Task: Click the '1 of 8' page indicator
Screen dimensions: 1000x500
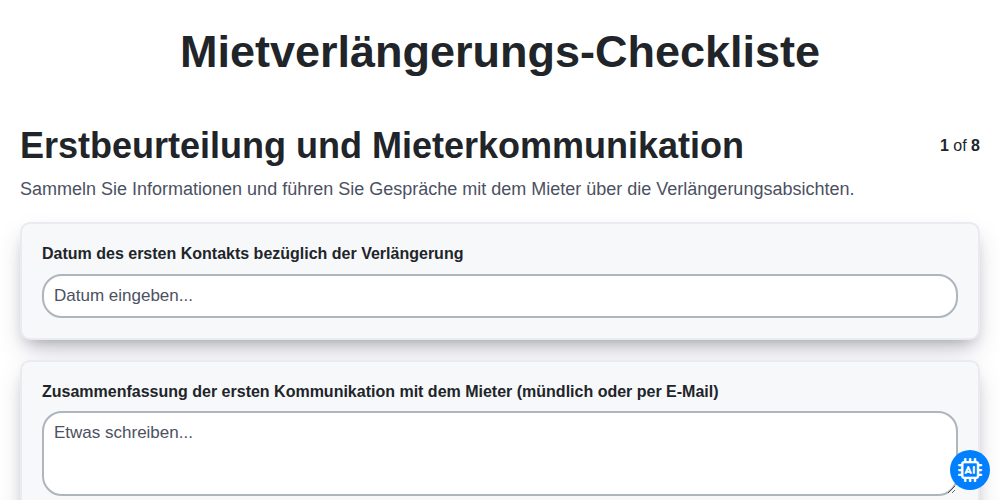Action: pyautogui.click(x=960, y=145)
